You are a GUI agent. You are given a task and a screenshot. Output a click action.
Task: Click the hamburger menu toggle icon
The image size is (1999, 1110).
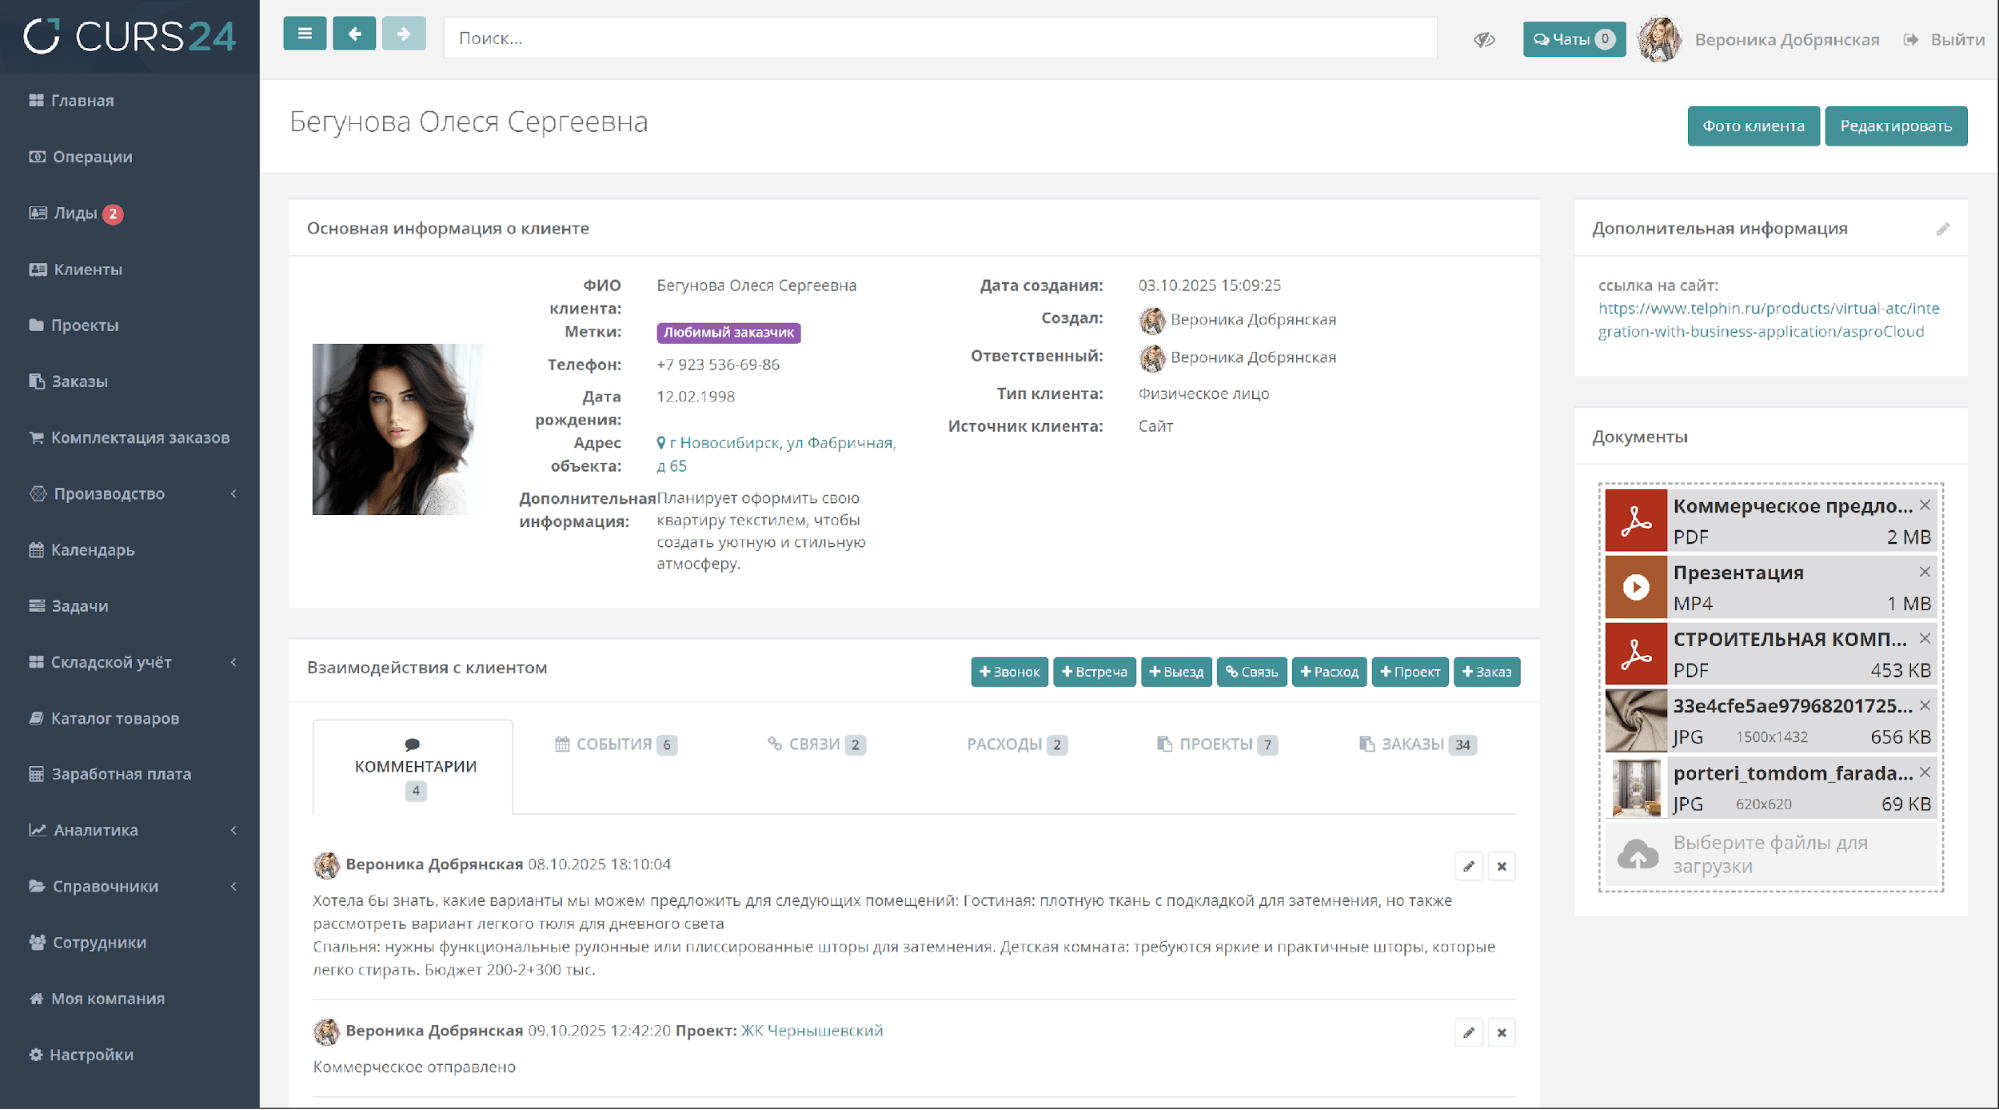click(x=304, y=34)
